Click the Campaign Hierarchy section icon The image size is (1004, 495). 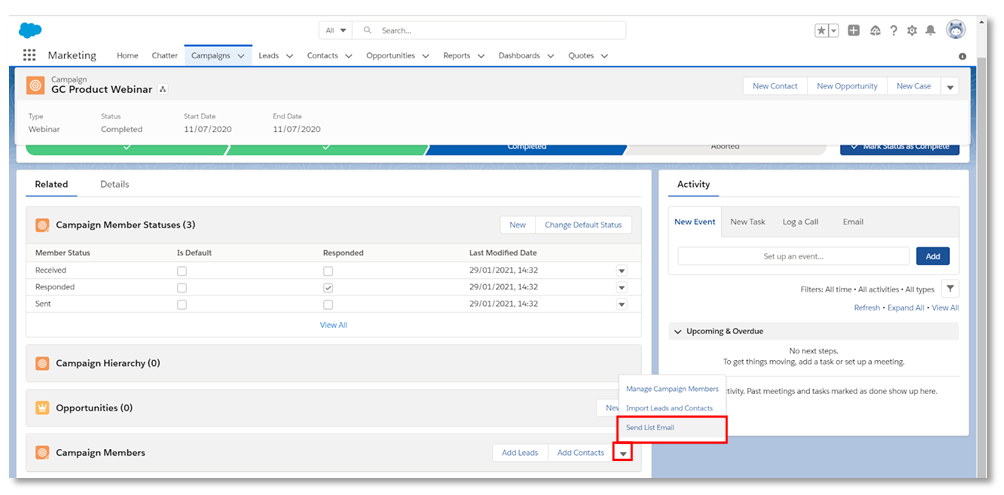(x=42, y=363)
